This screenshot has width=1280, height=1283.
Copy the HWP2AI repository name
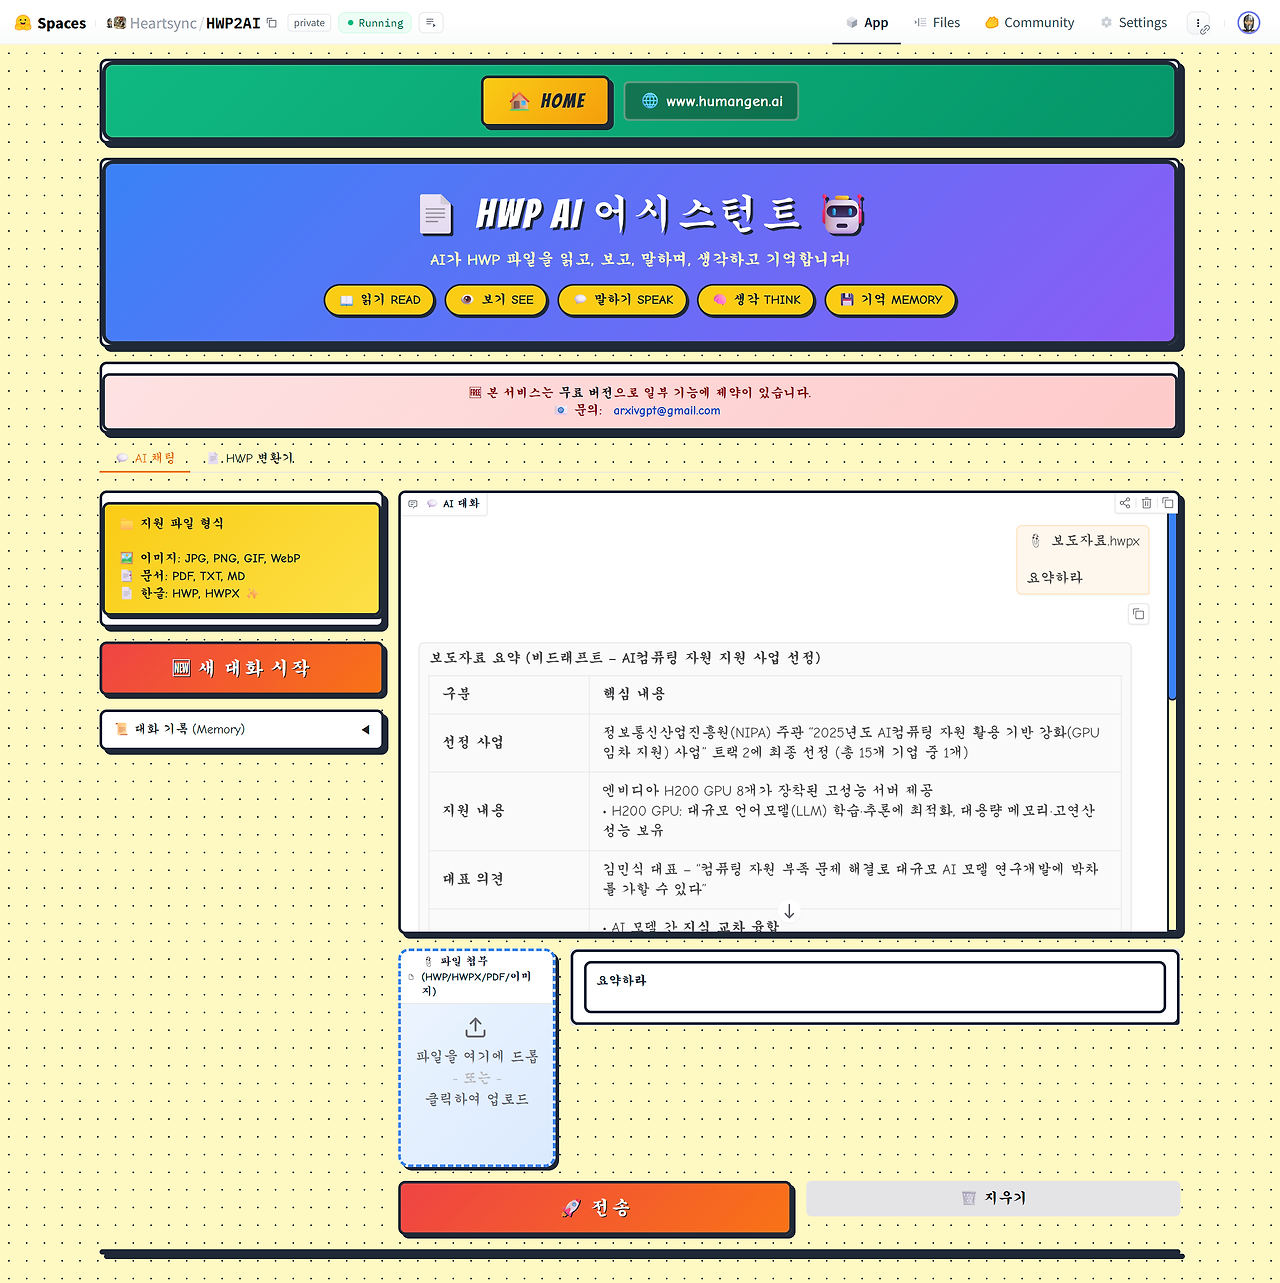point(271,23)
